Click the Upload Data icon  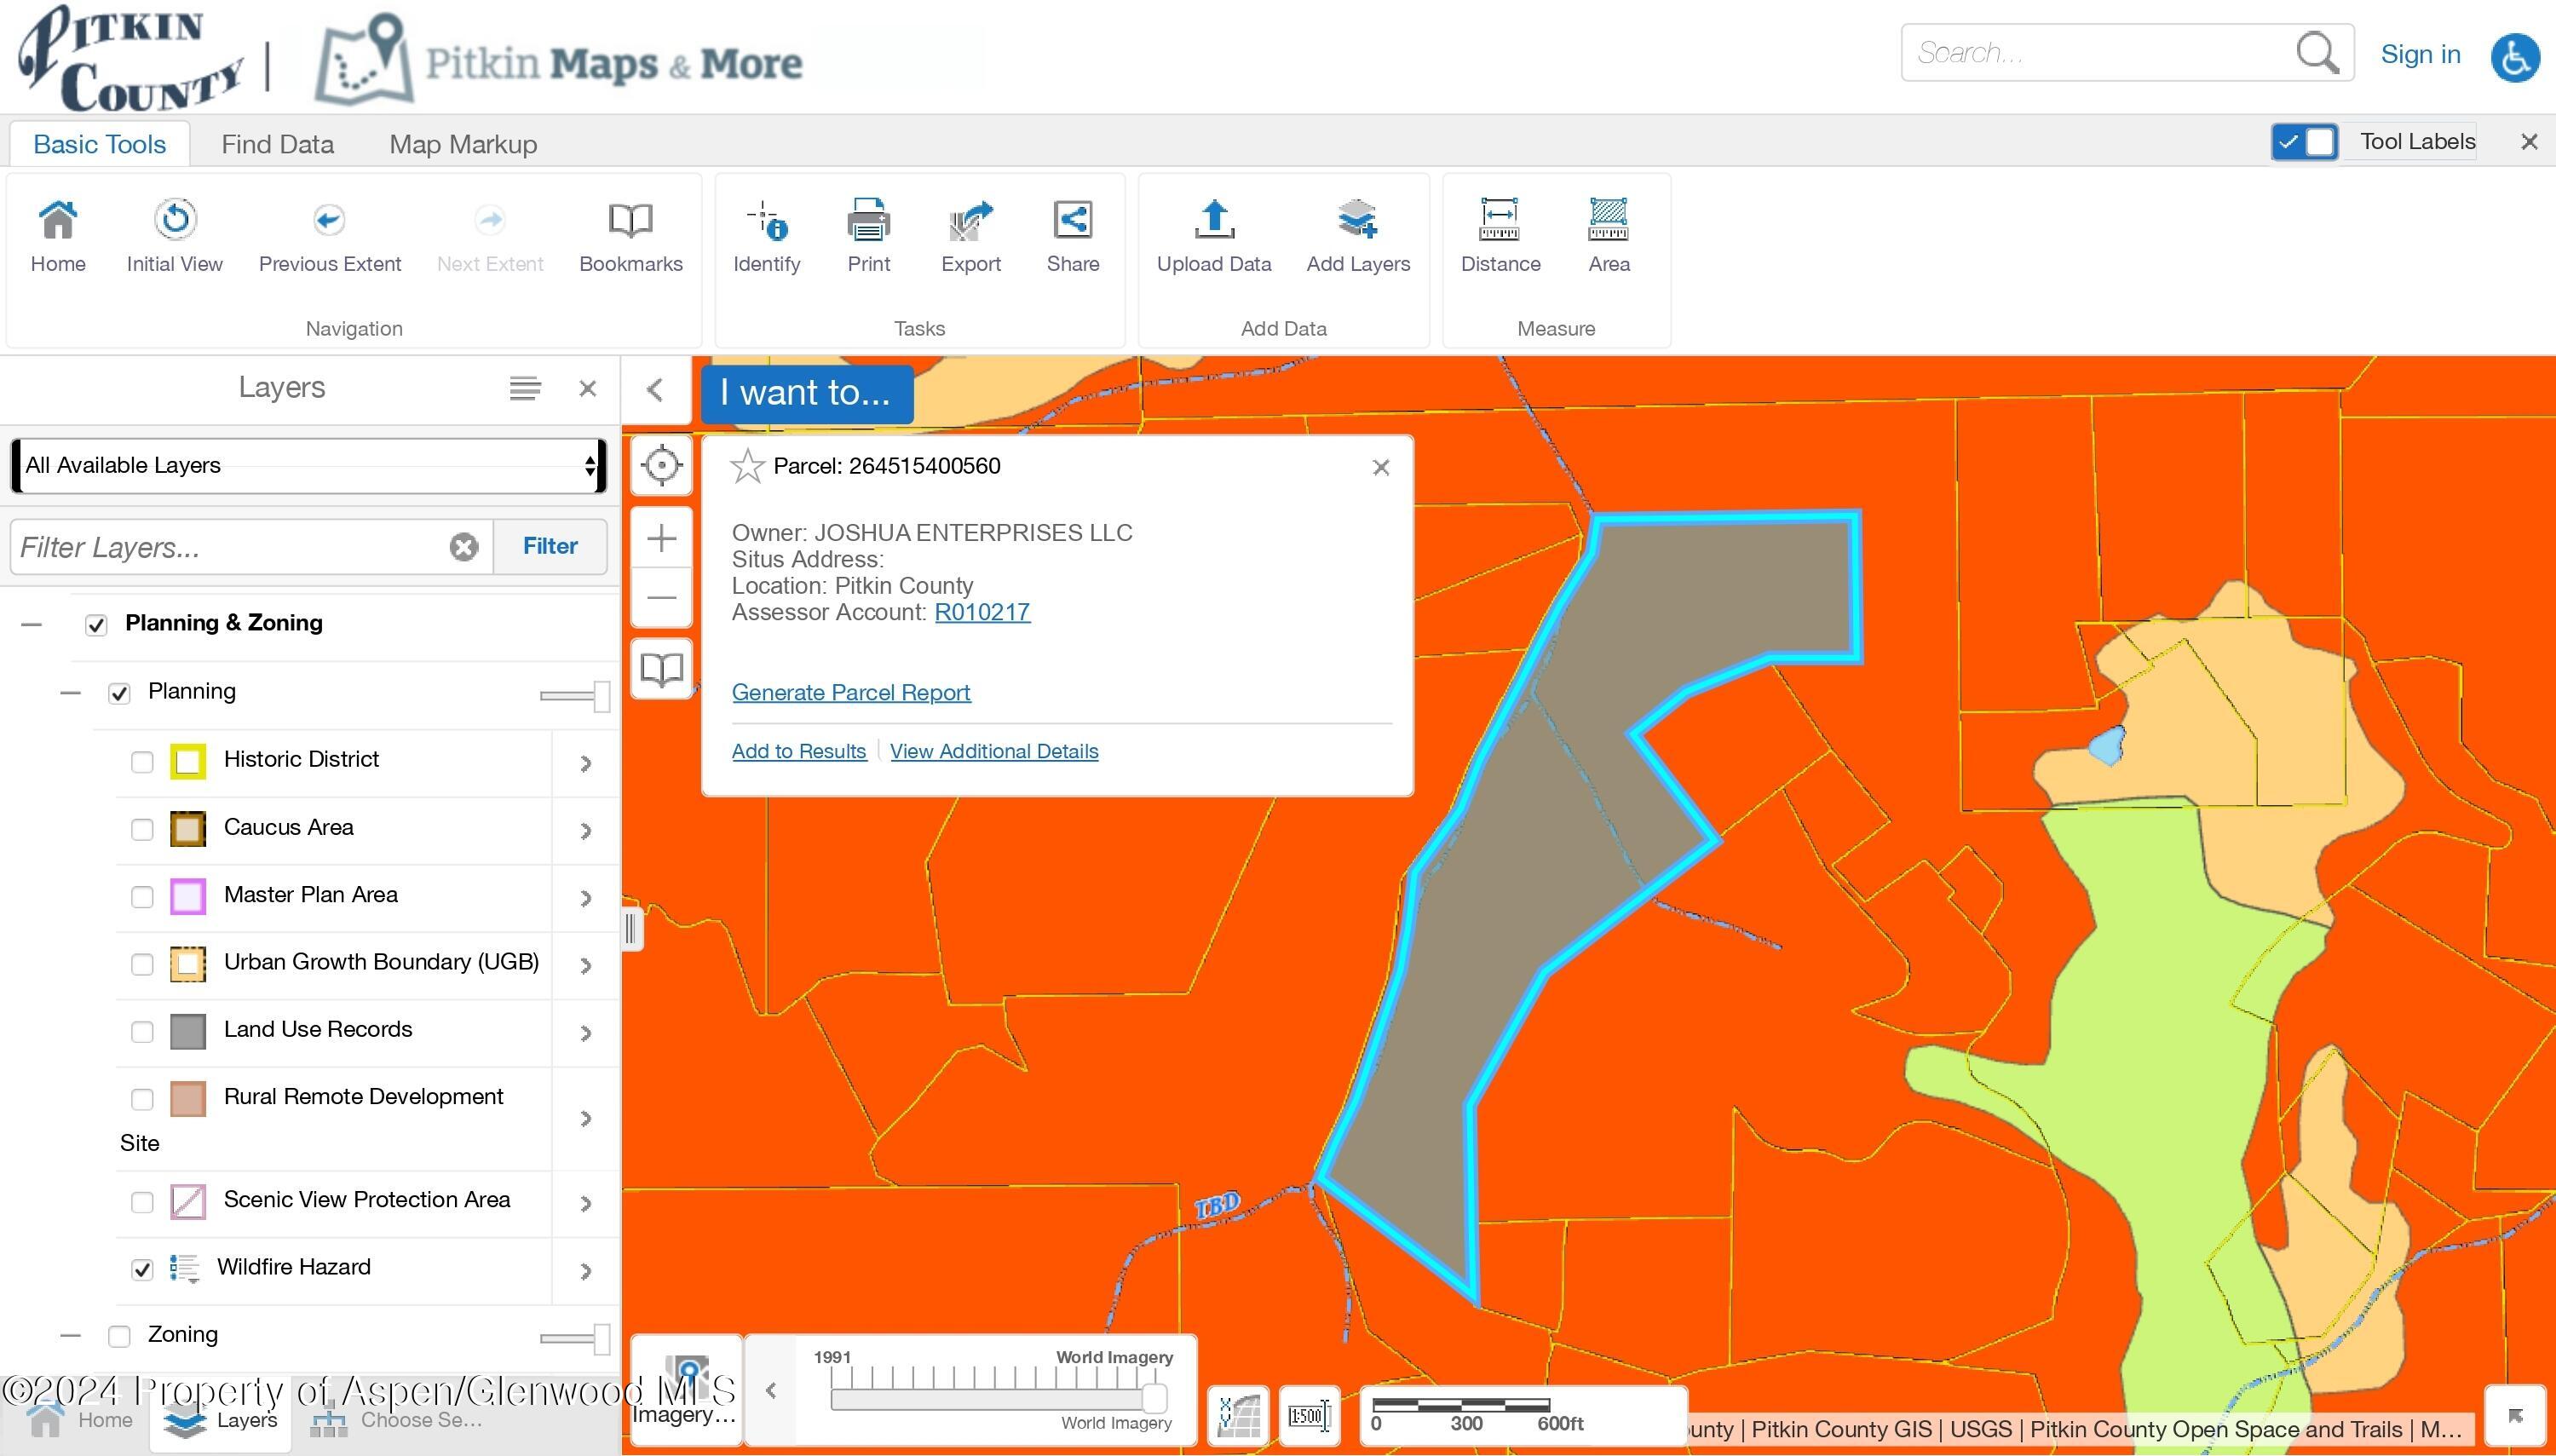tap(1213, 221)
